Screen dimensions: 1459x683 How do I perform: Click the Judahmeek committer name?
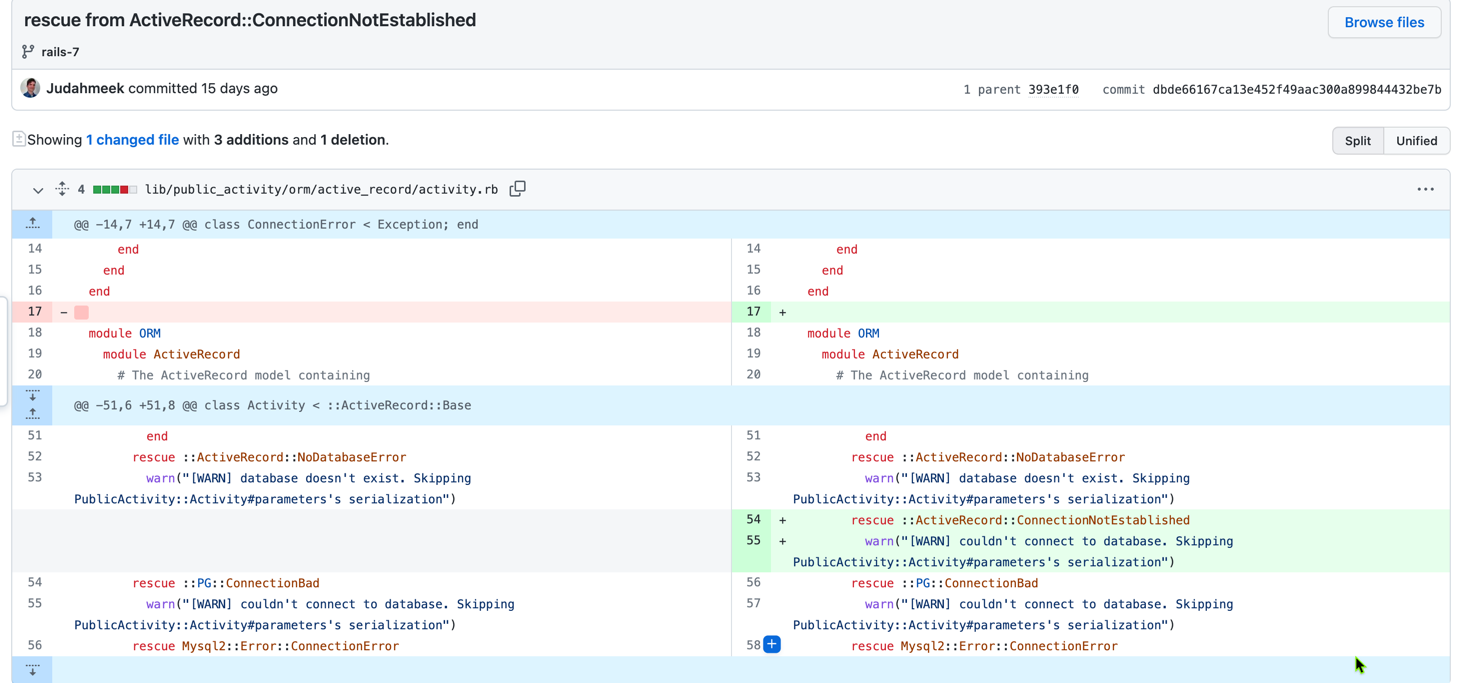click(85, 88)
